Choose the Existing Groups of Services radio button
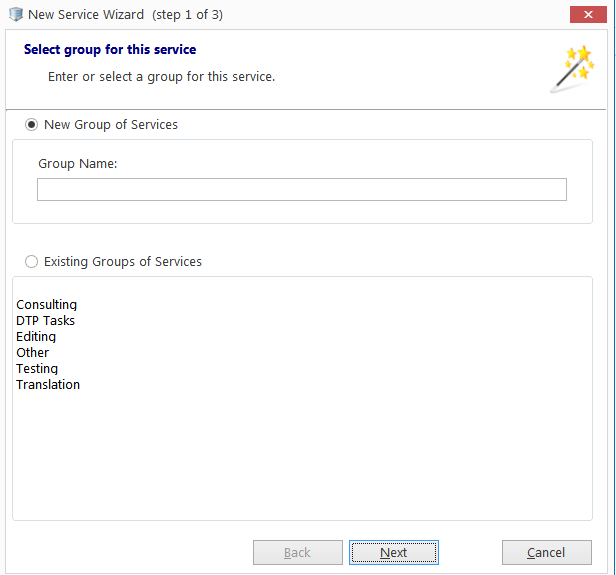 [x=31, y=261]
